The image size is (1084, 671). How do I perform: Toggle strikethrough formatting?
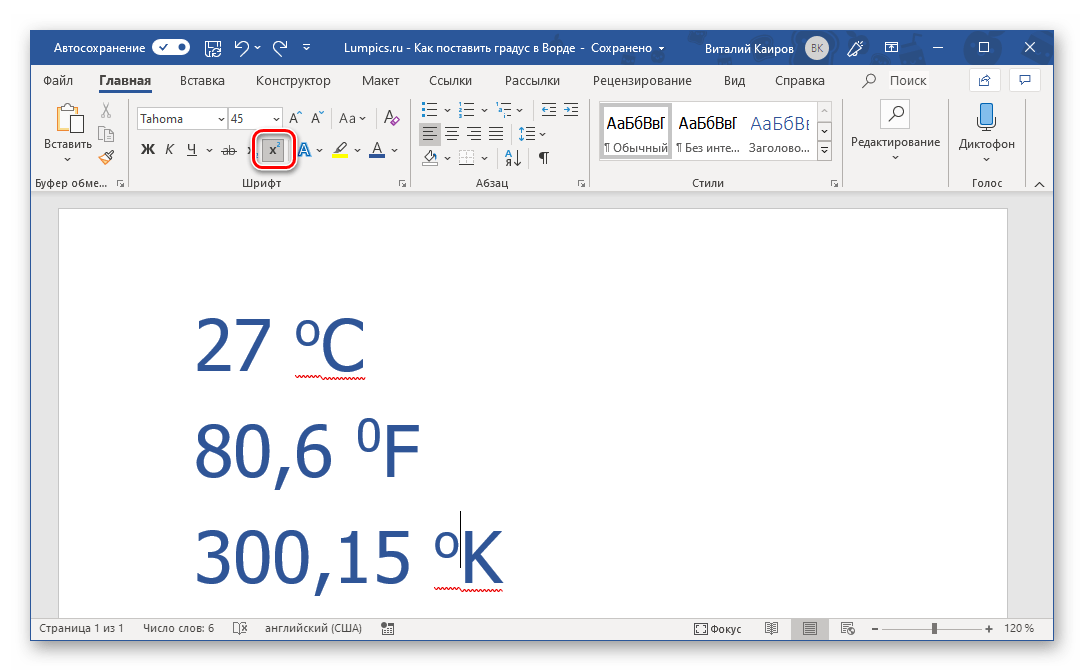coord(228,150)
